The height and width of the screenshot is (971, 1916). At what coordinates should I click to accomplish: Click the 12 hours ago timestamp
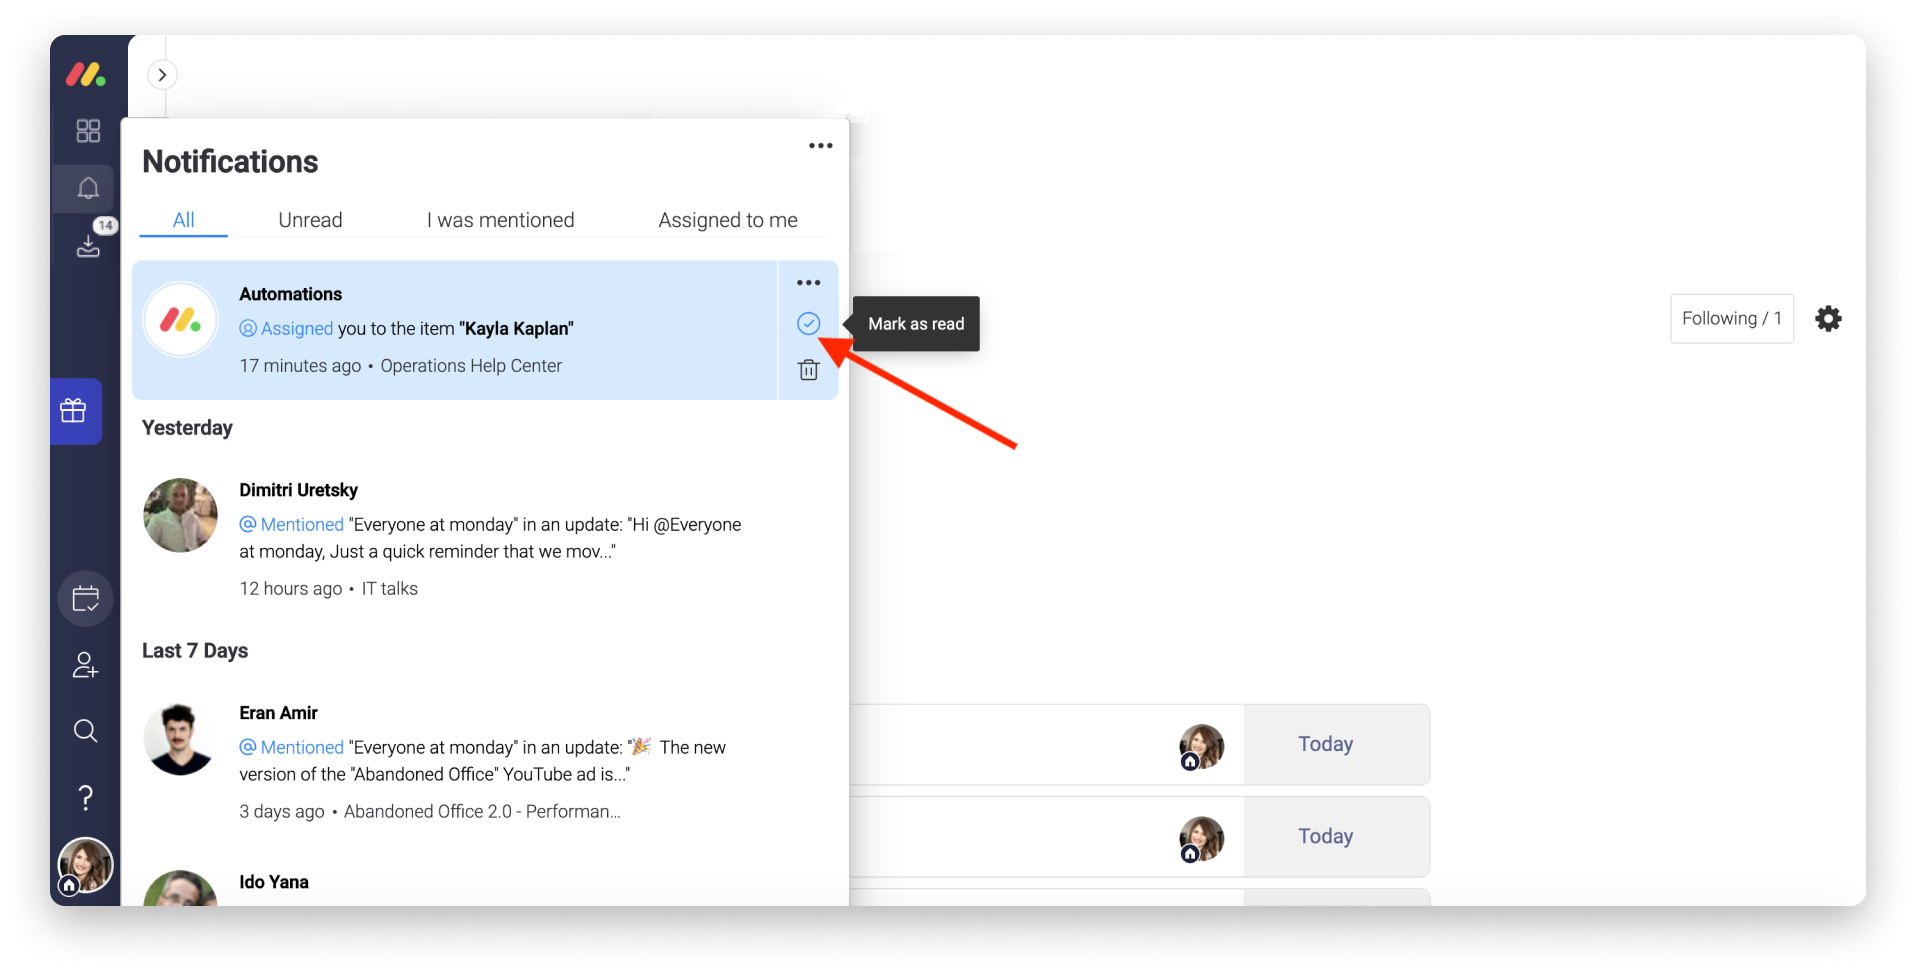pos(291,589)
